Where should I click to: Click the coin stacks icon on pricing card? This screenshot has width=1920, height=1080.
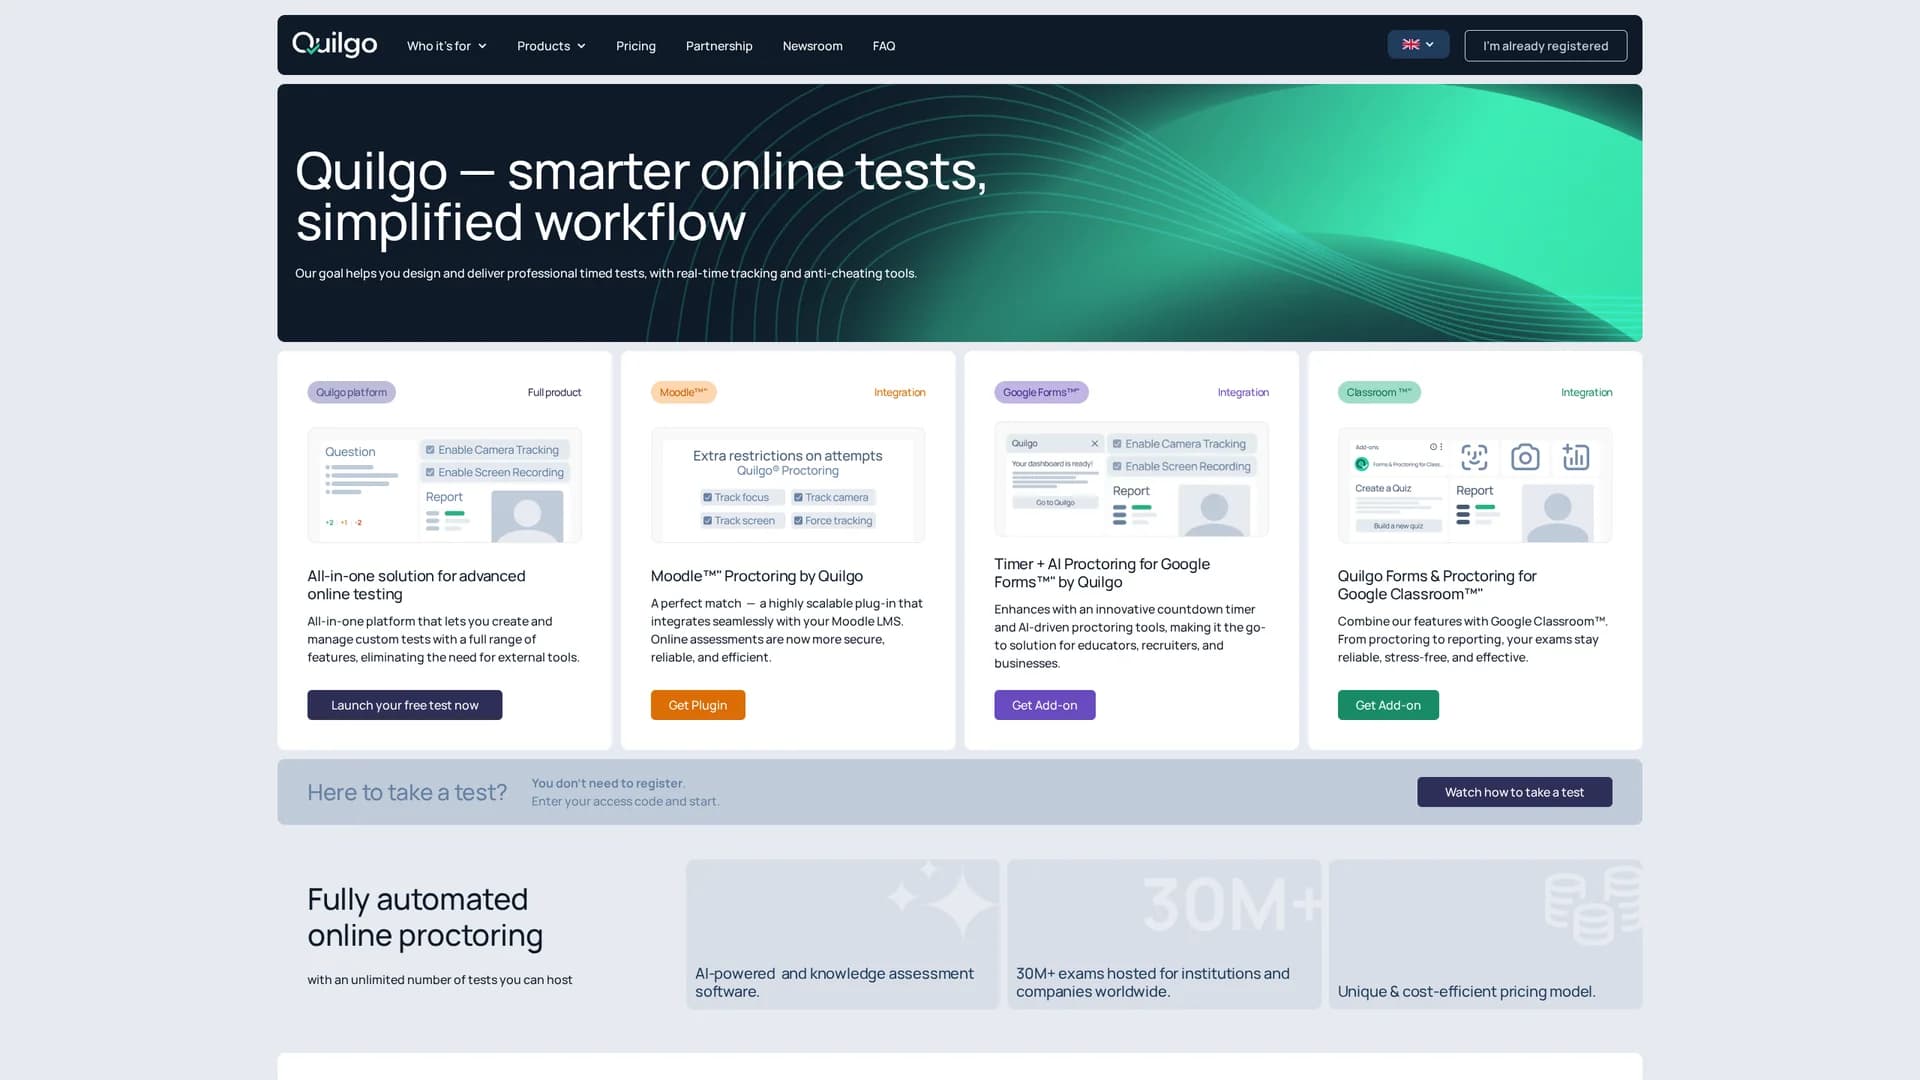tap(1592, 905)
